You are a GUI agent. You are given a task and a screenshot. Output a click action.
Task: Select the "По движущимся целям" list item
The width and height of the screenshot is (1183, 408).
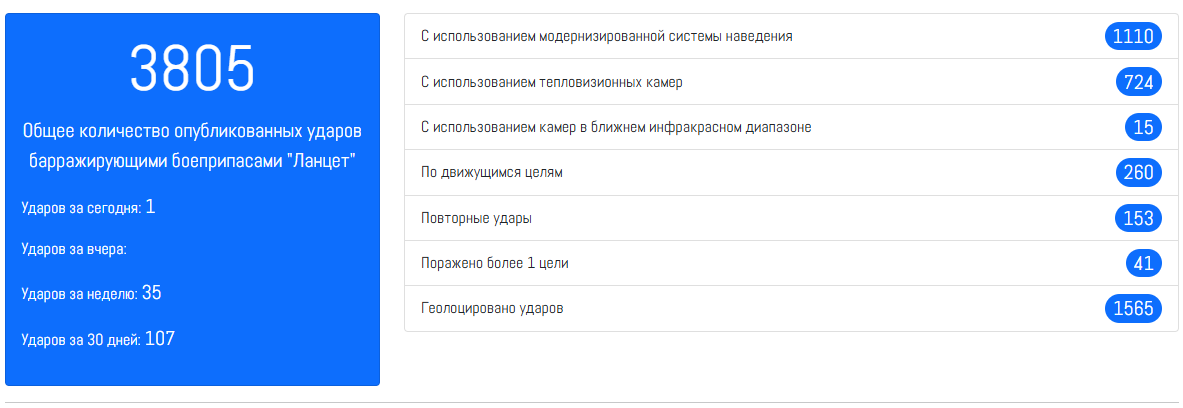tap(493, 172)
